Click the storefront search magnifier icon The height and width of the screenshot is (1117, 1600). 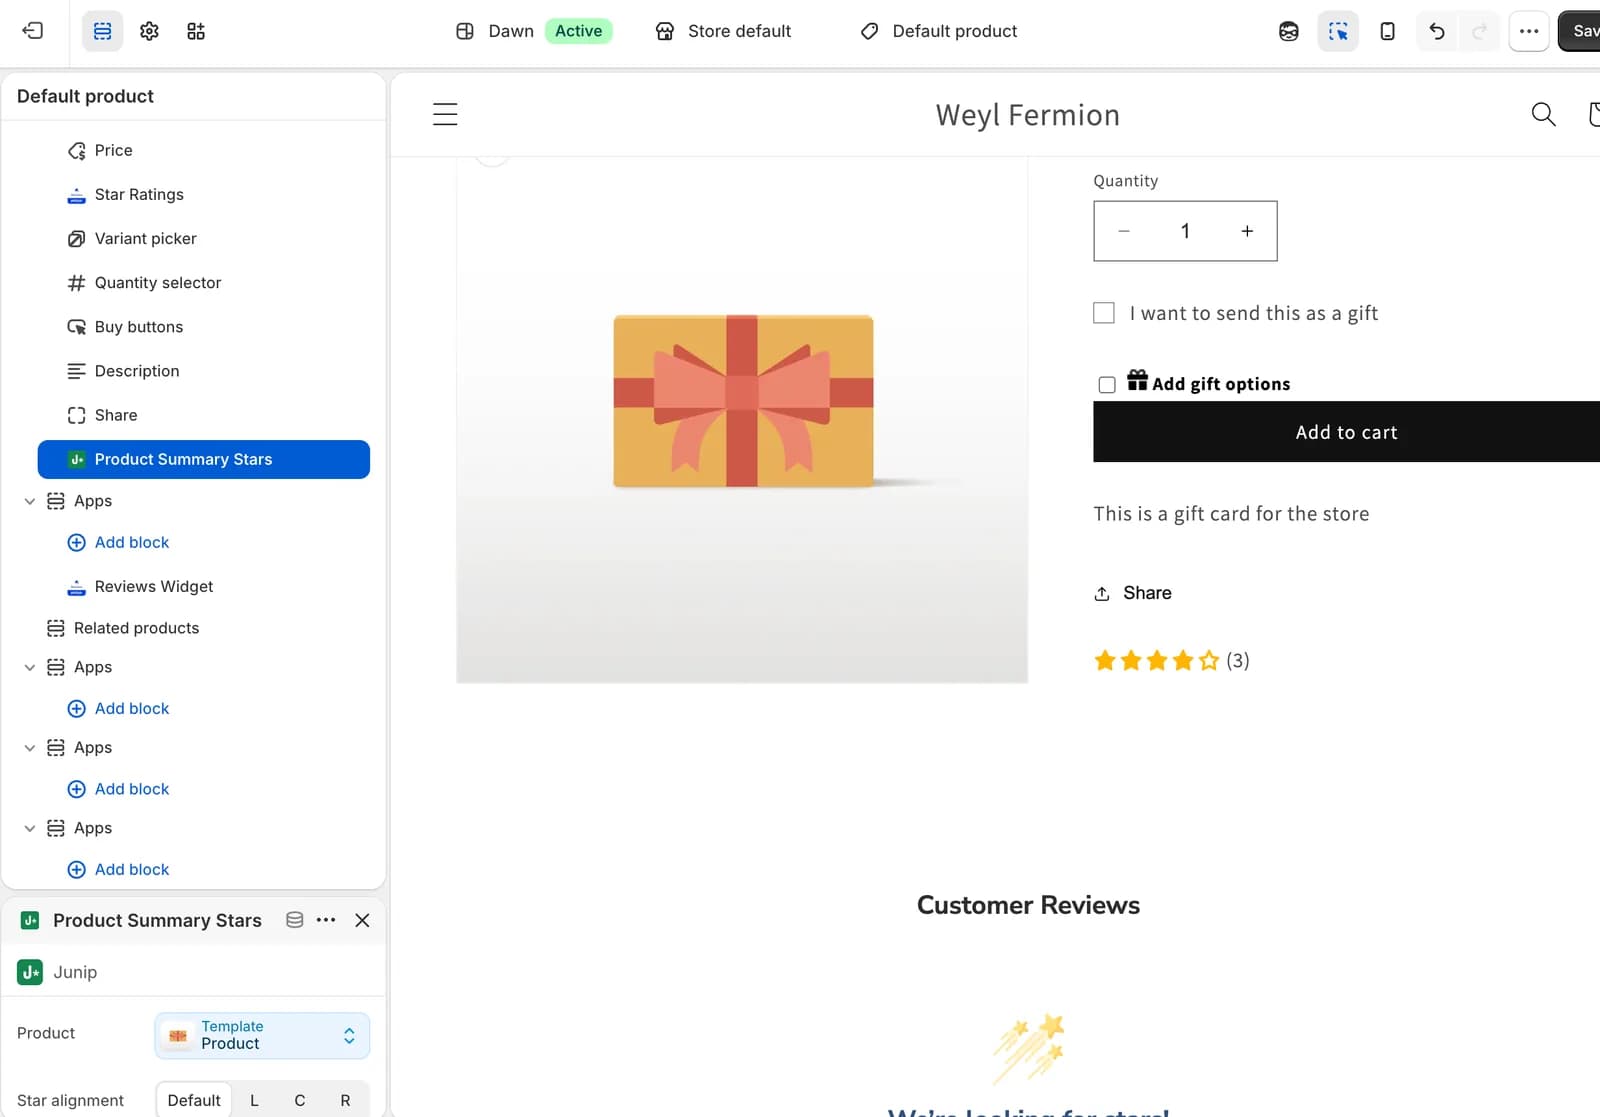coord(1543,115)
